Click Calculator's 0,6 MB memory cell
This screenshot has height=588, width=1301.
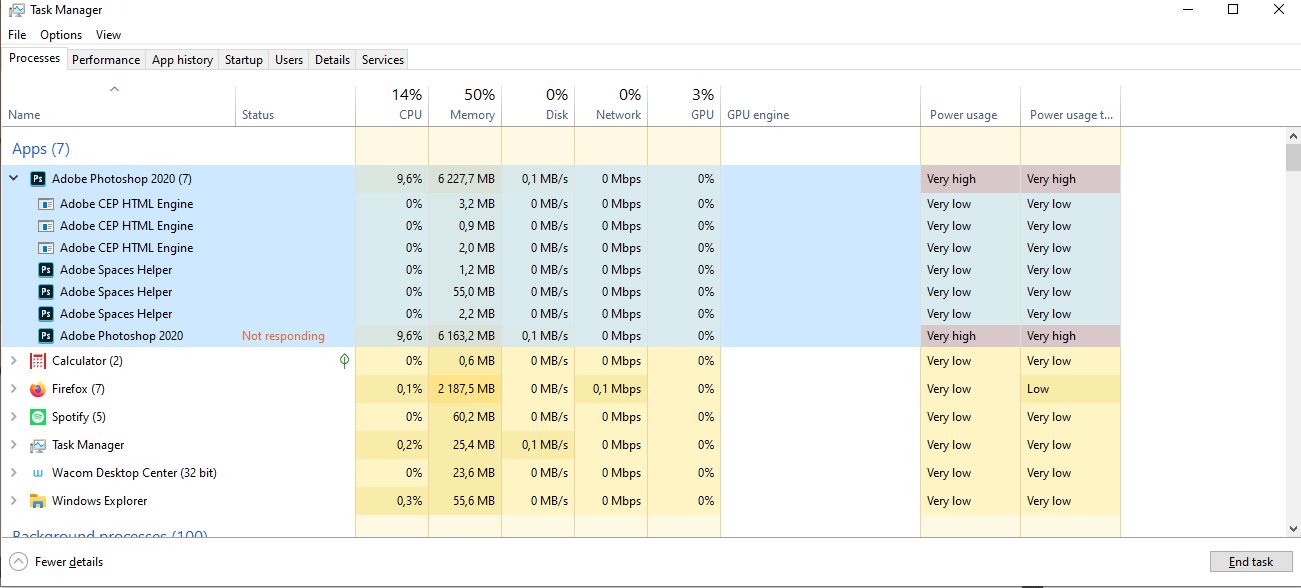(x=465, y=361)
